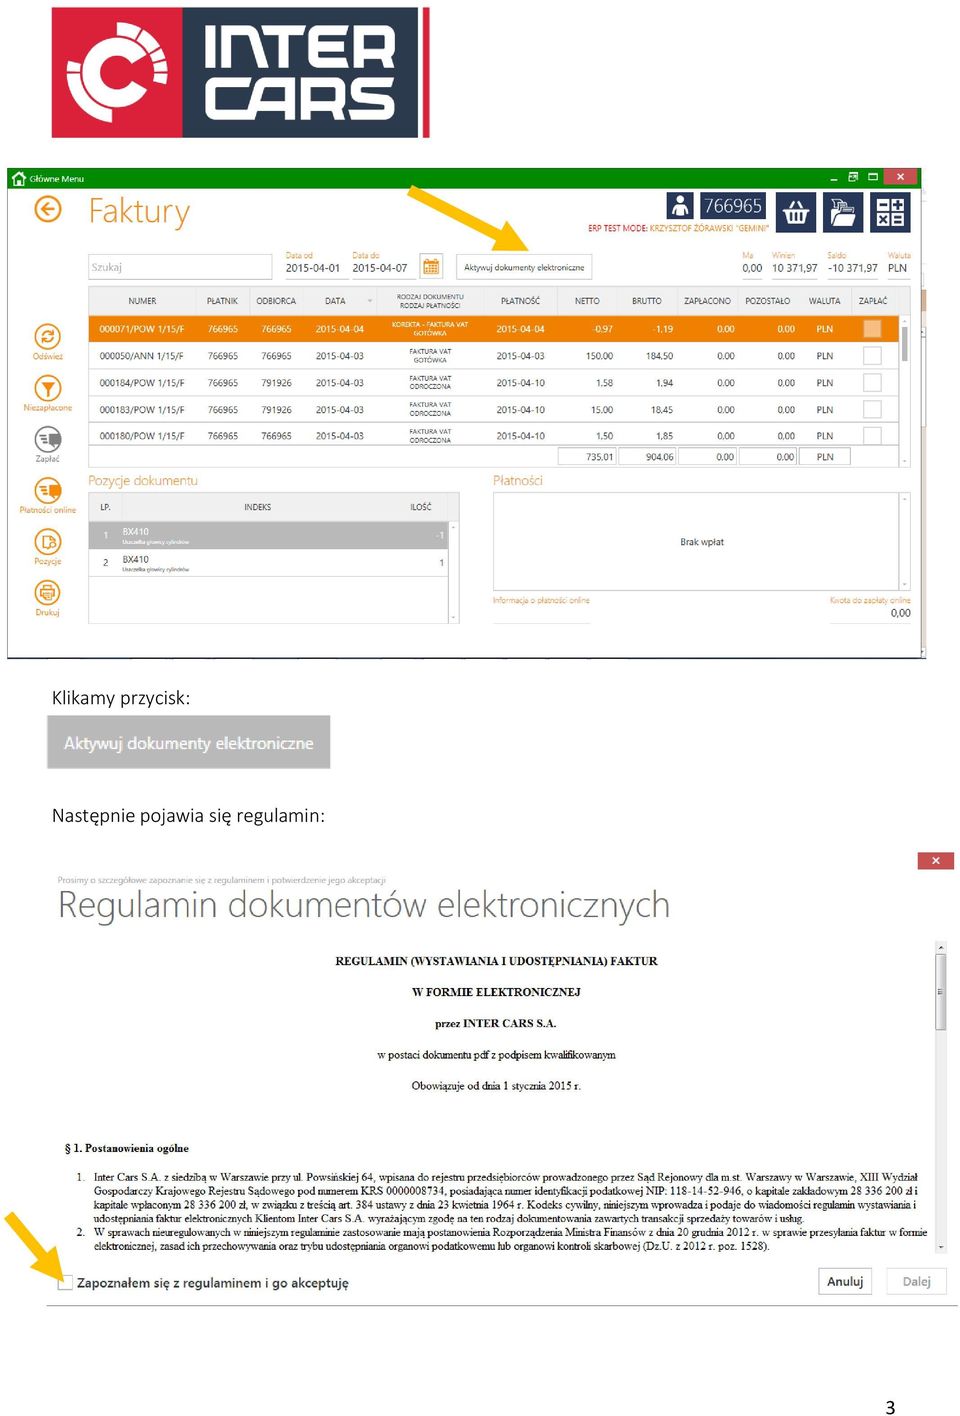
Task: Open the shopping basket icon
Action: click(796, 212)
